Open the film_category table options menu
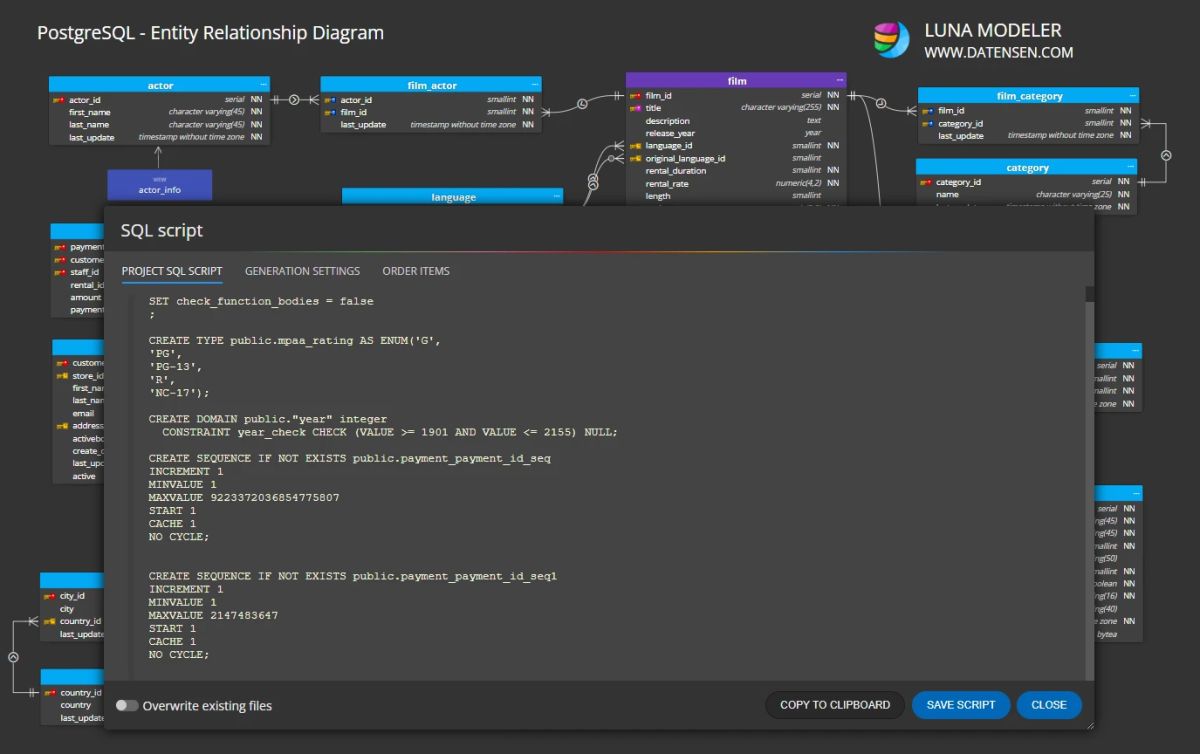 pyautogui.click(x=1132, y=96)
